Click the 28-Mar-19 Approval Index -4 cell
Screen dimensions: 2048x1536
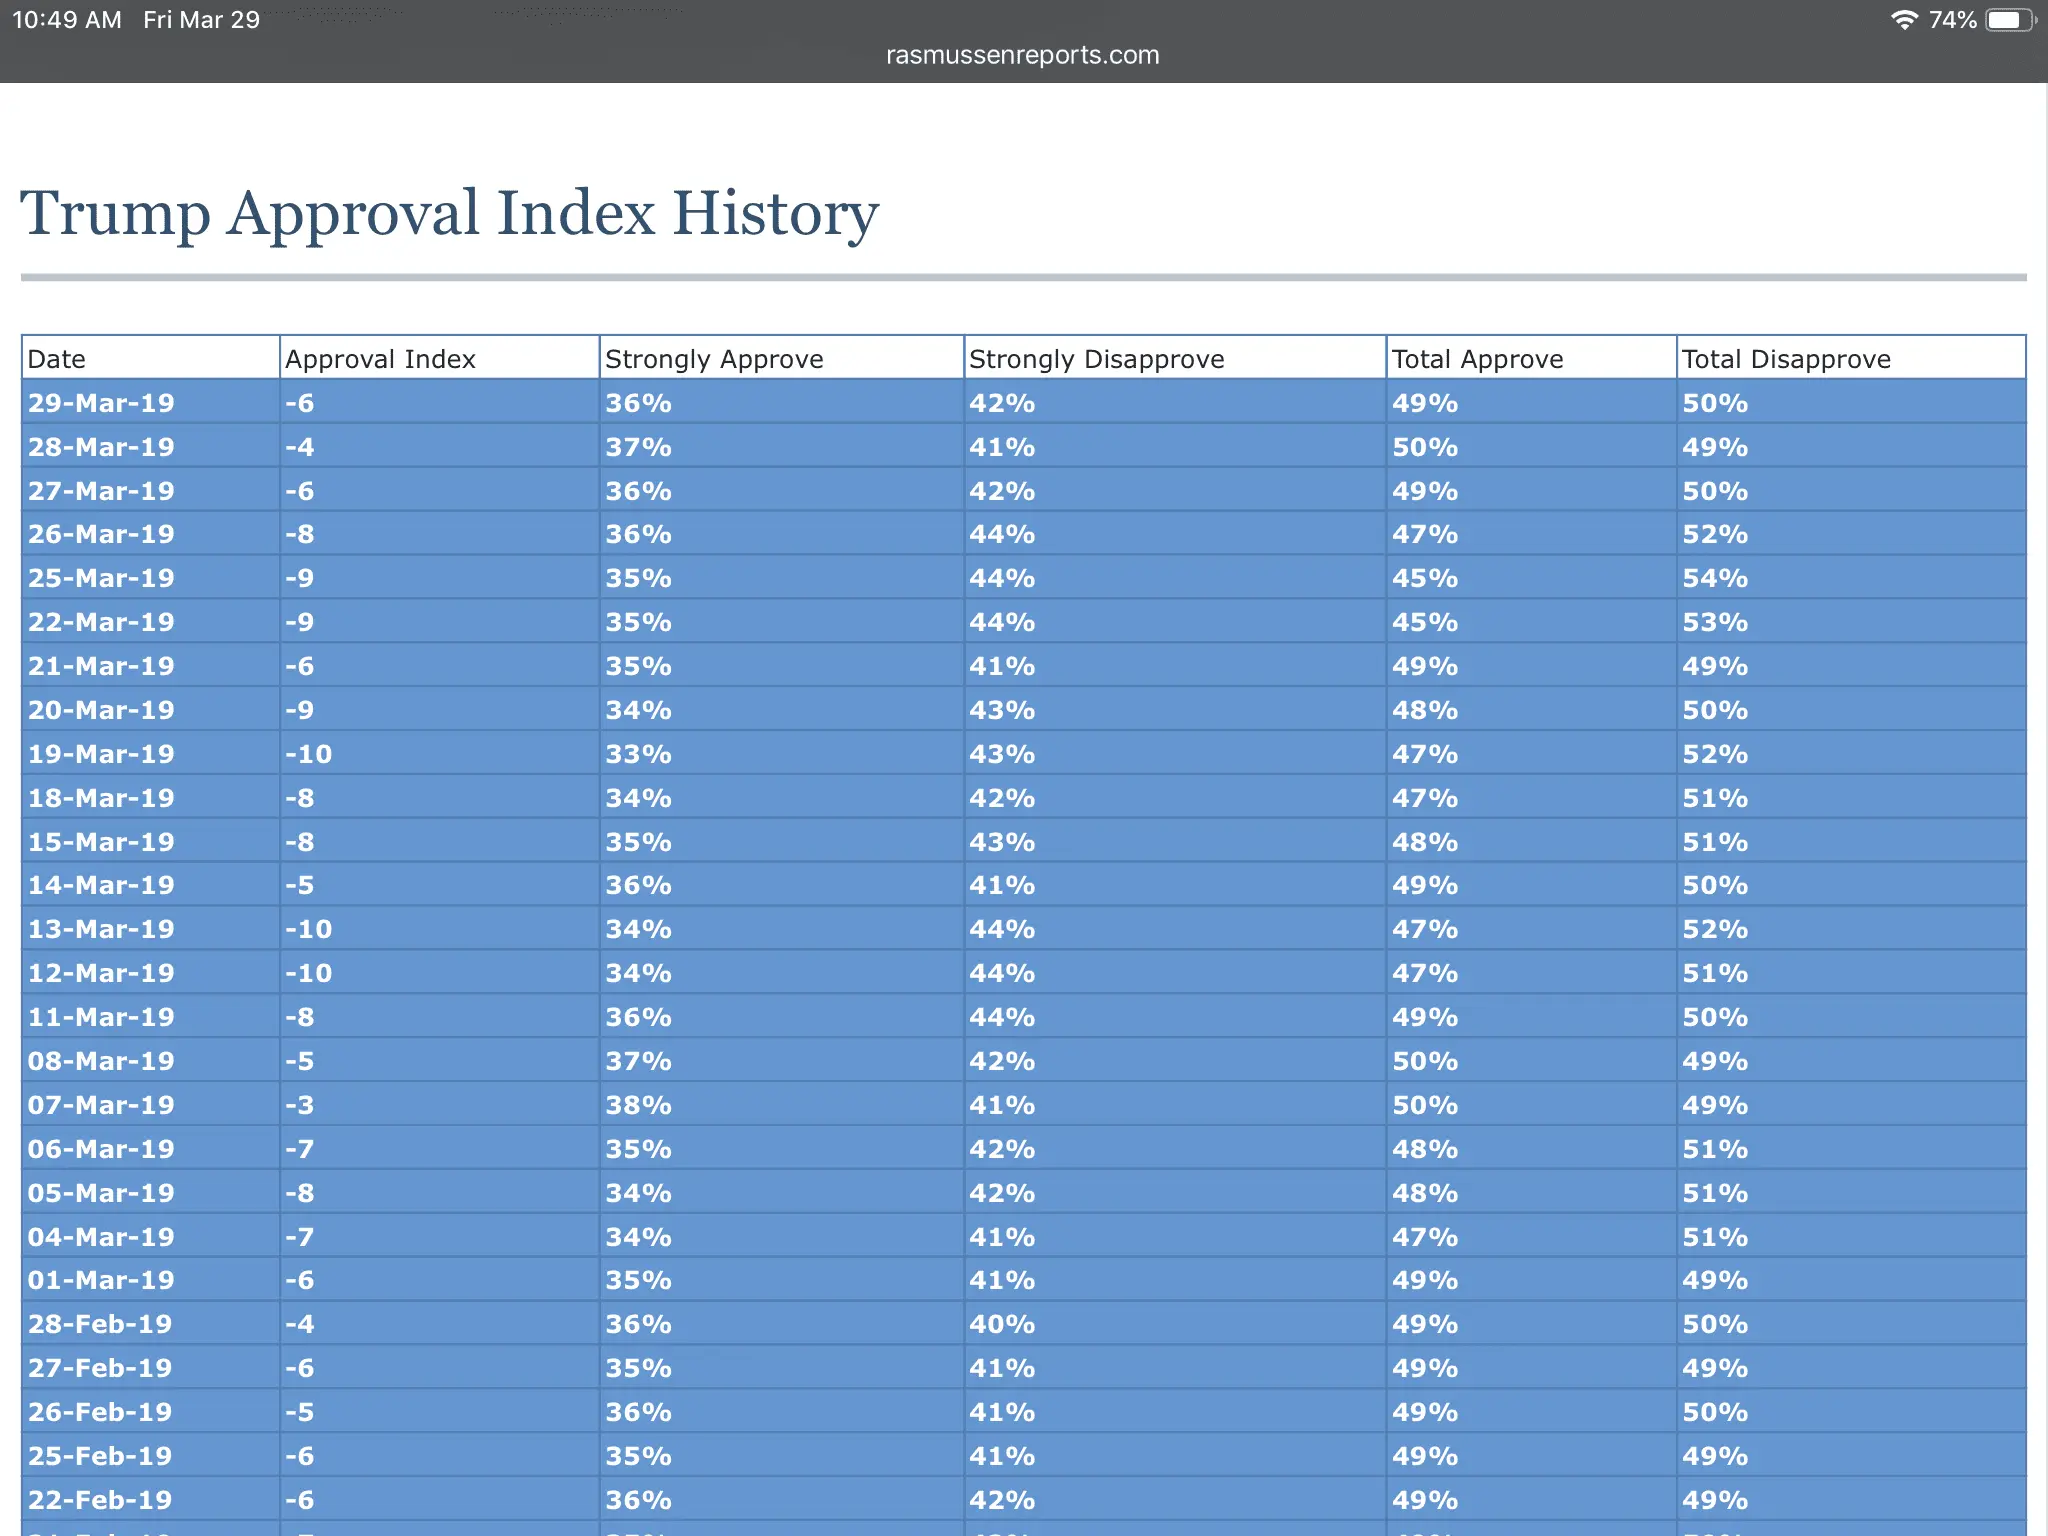click(299, 447)
